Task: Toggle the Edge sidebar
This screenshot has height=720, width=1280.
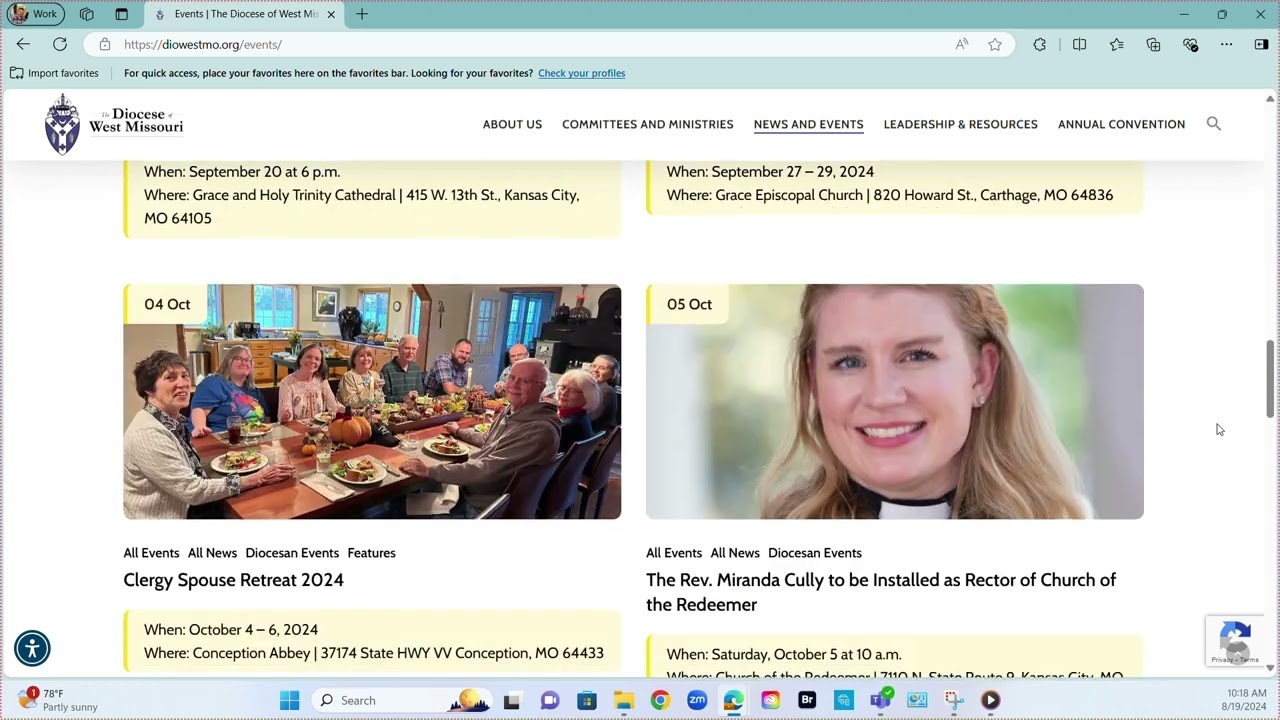Action: 1261,44
